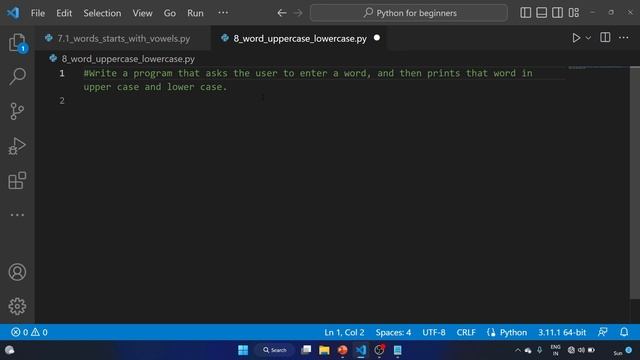Run the Python file with play button
Viewport: 640px width, 360px height.
click(576, 38)
